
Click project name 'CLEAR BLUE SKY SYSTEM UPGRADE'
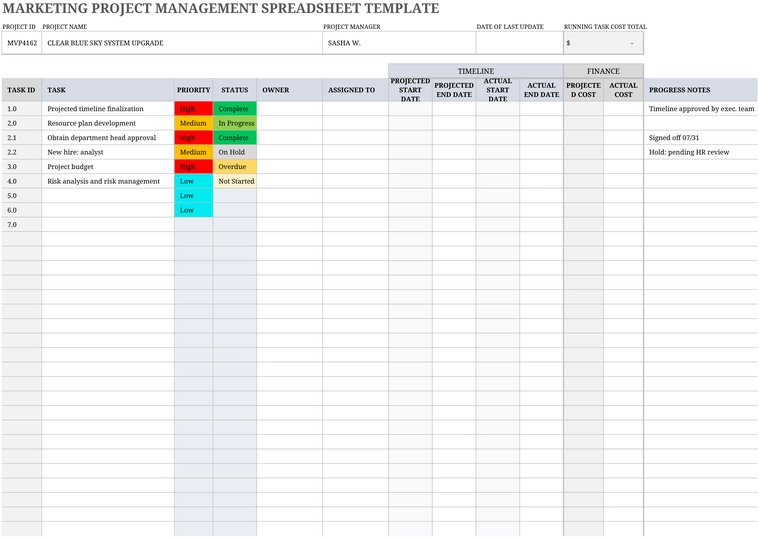(x=182, y=43)
